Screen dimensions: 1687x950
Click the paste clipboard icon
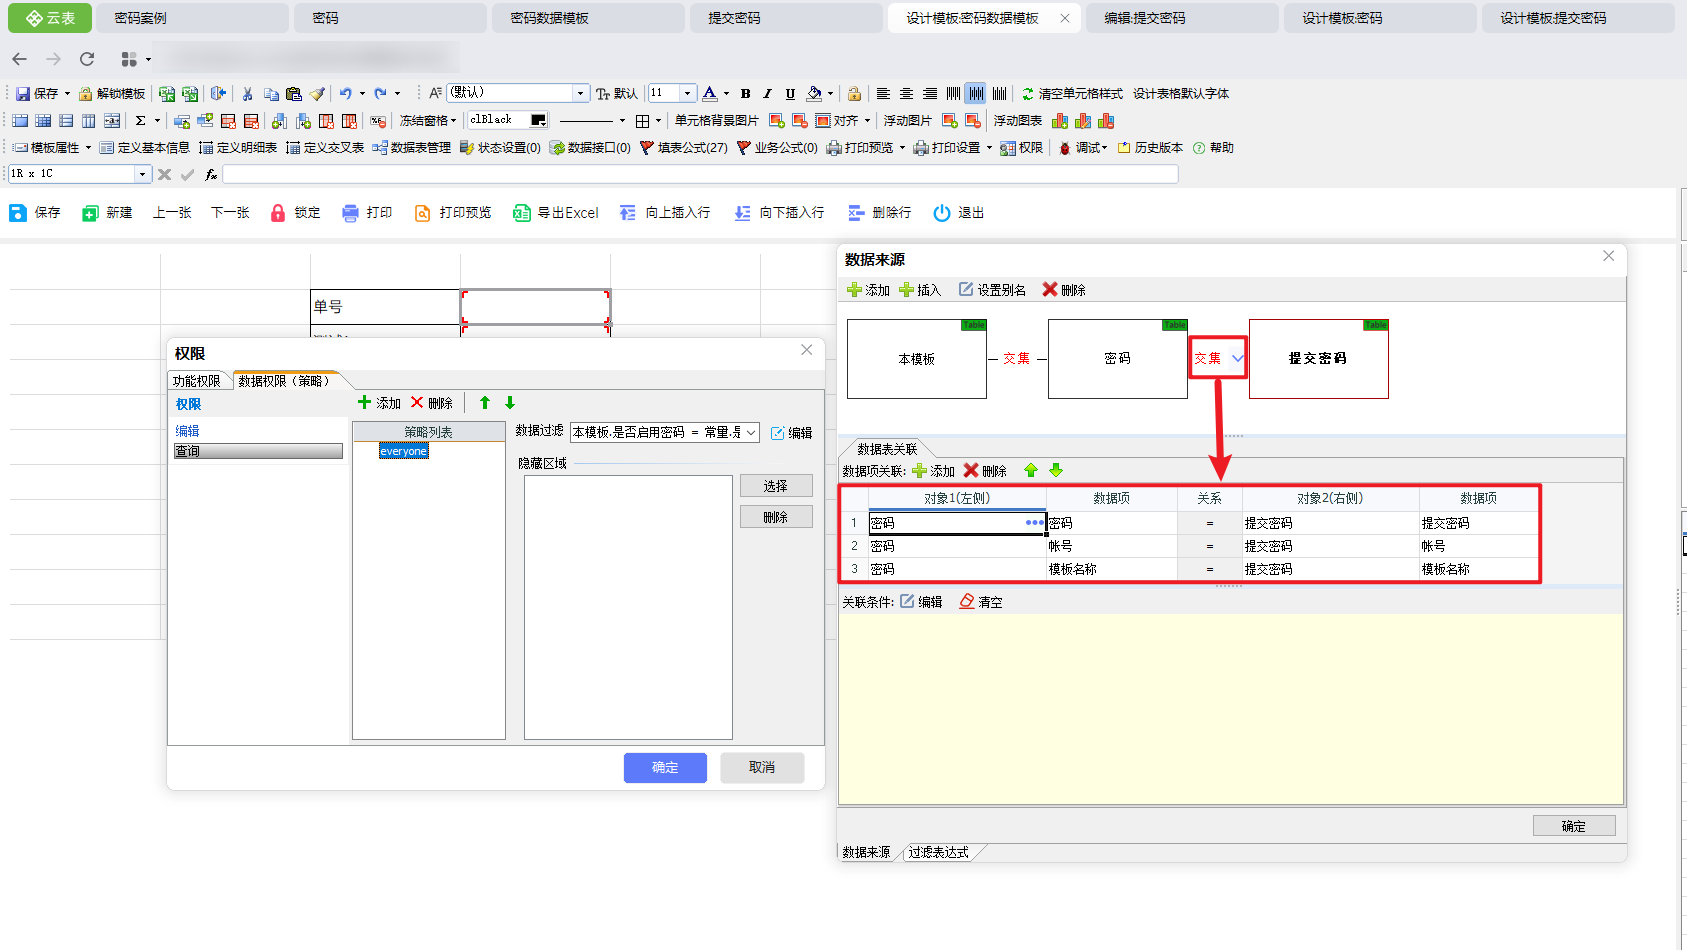(293, 94)
